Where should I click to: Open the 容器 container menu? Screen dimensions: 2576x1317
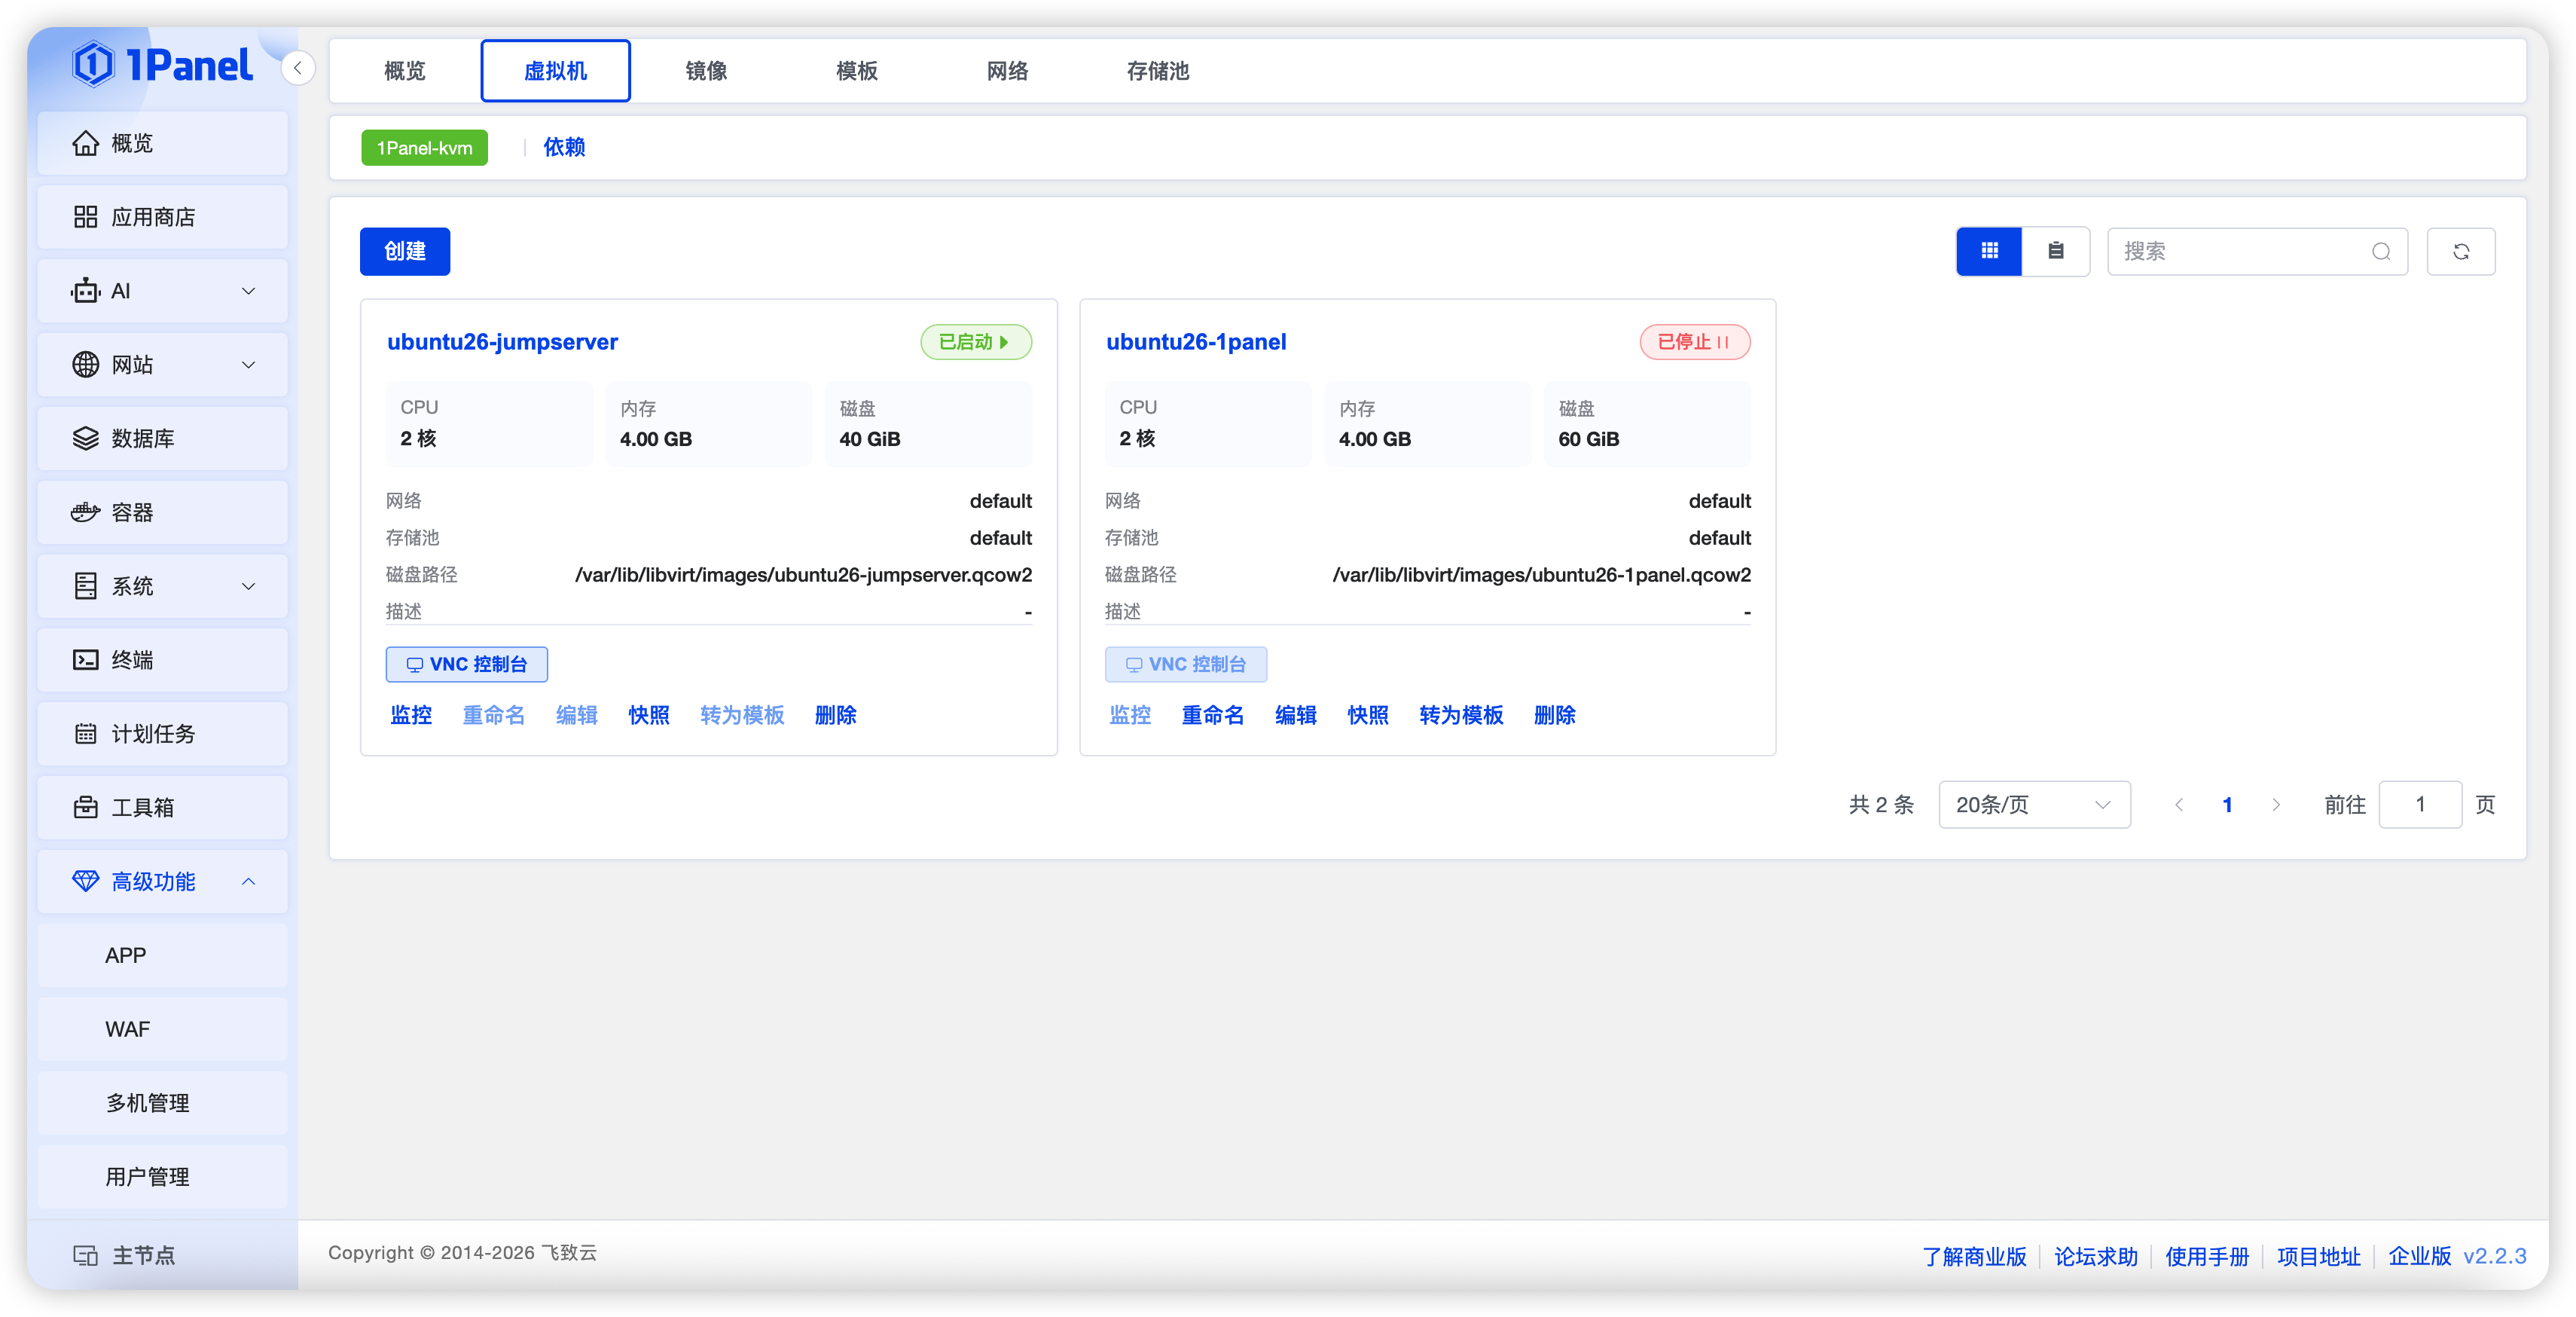click(x=163, y=513)
